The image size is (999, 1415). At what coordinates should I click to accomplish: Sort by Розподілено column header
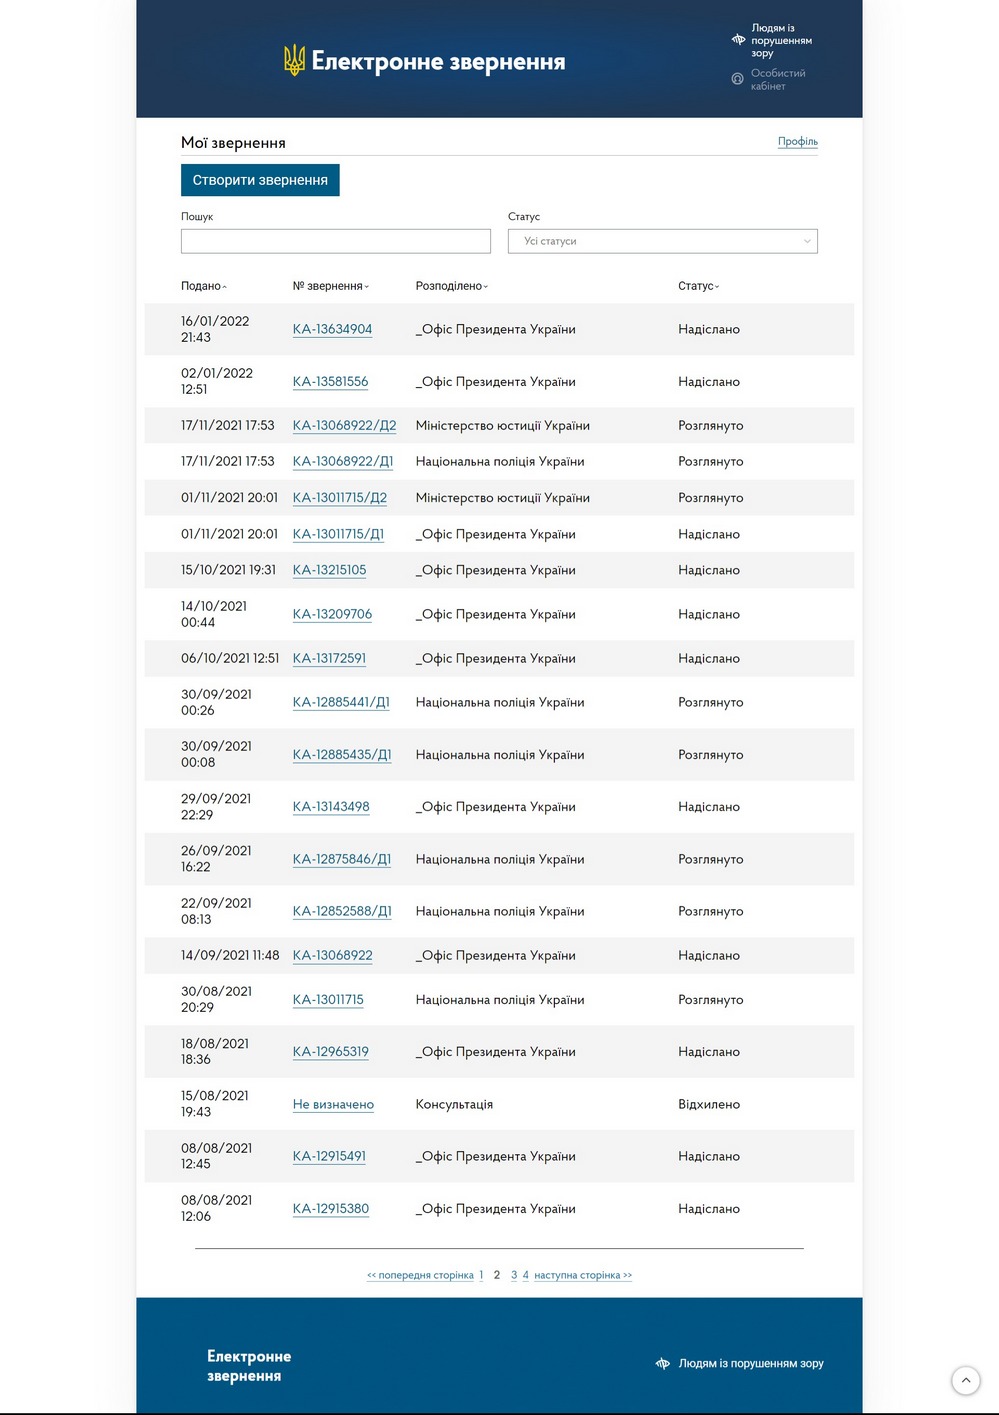click(452, 286)
